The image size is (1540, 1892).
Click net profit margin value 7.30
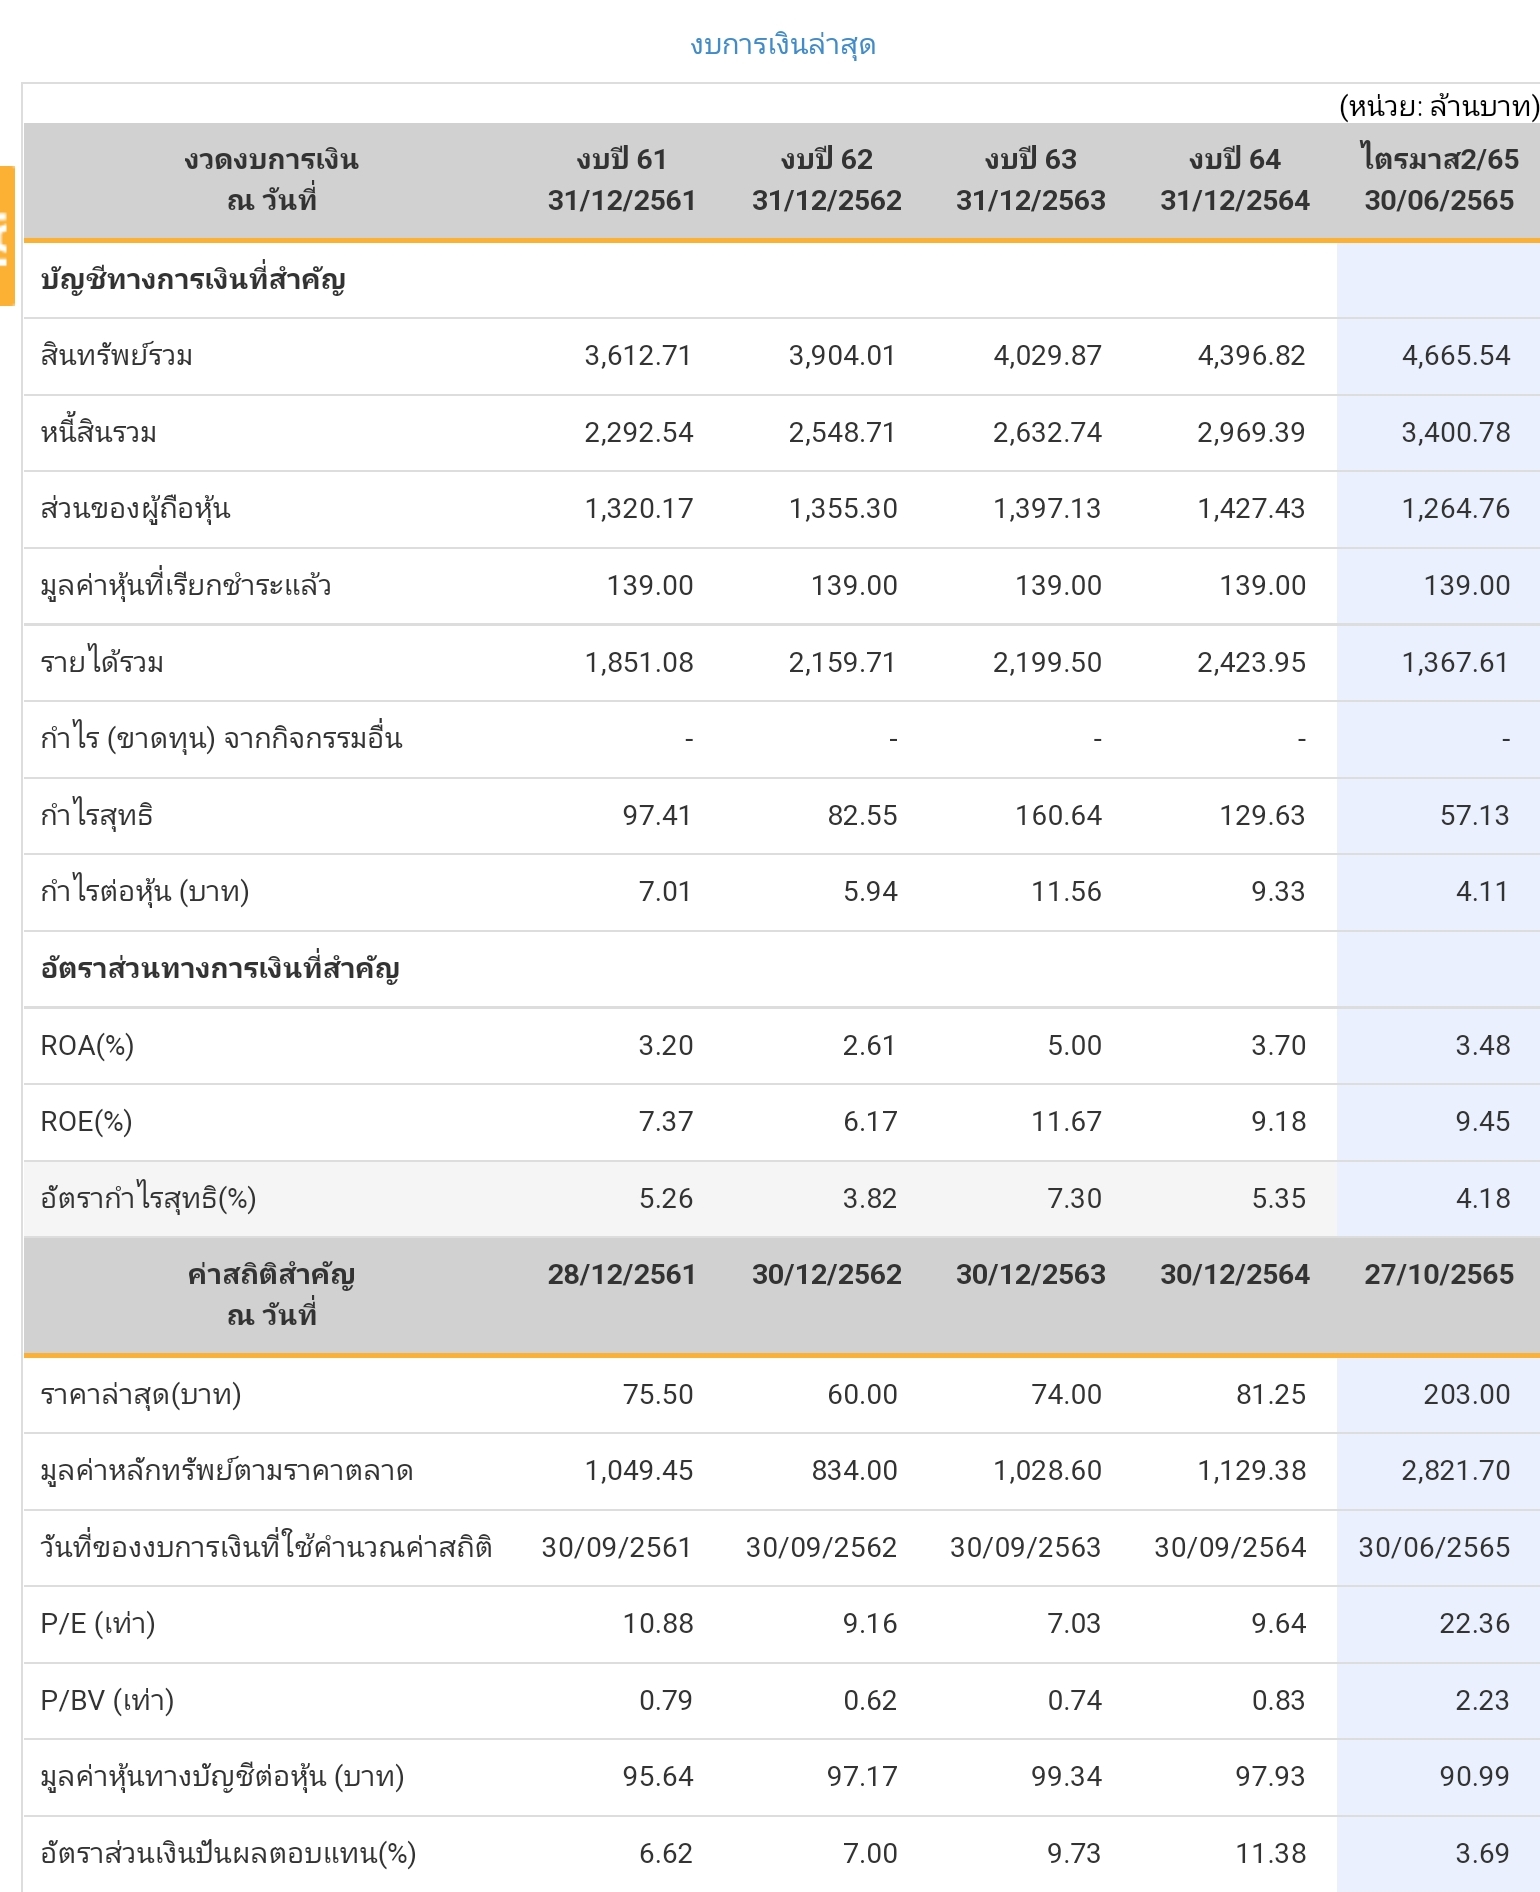pyautogui.click(x=1074, y=1199)
